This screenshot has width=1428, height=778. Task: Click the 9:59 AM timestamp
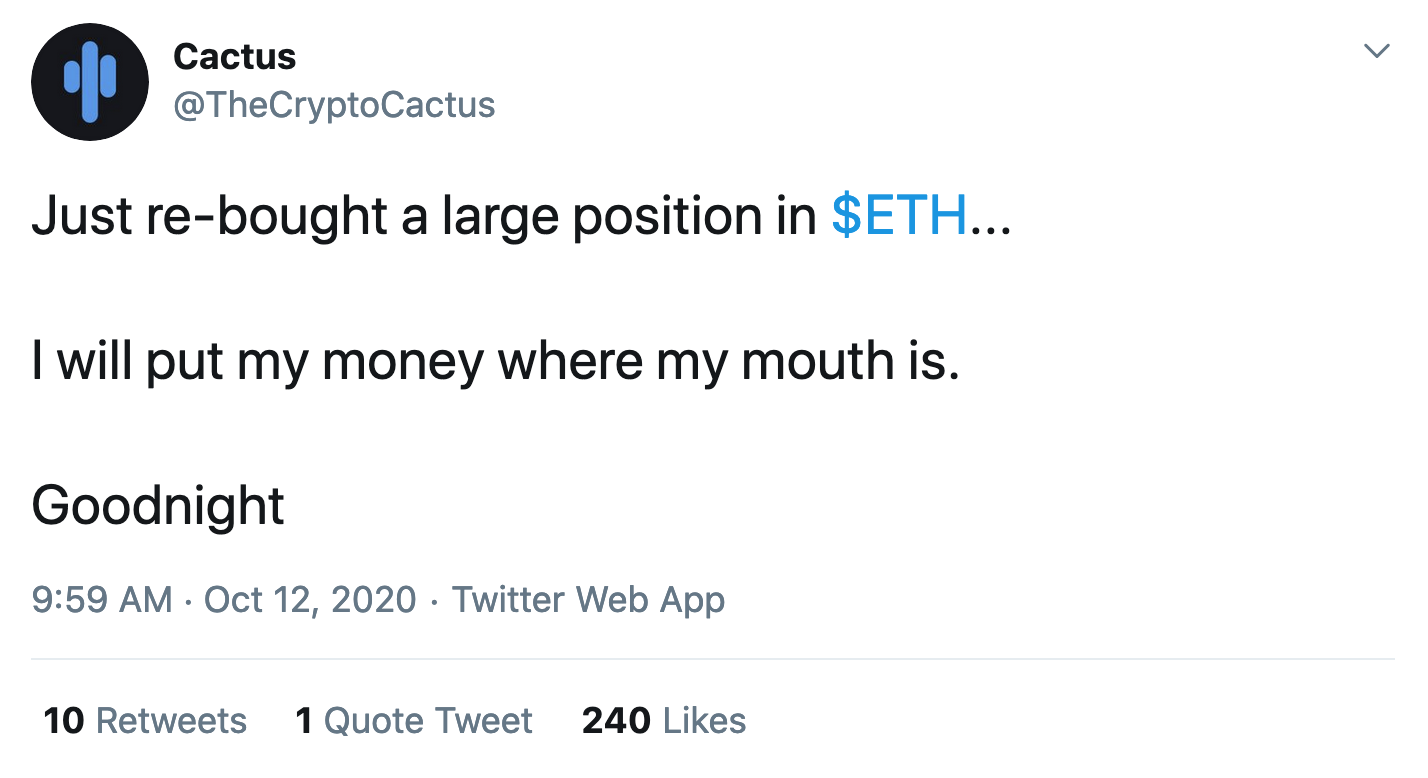pos(102,600)
